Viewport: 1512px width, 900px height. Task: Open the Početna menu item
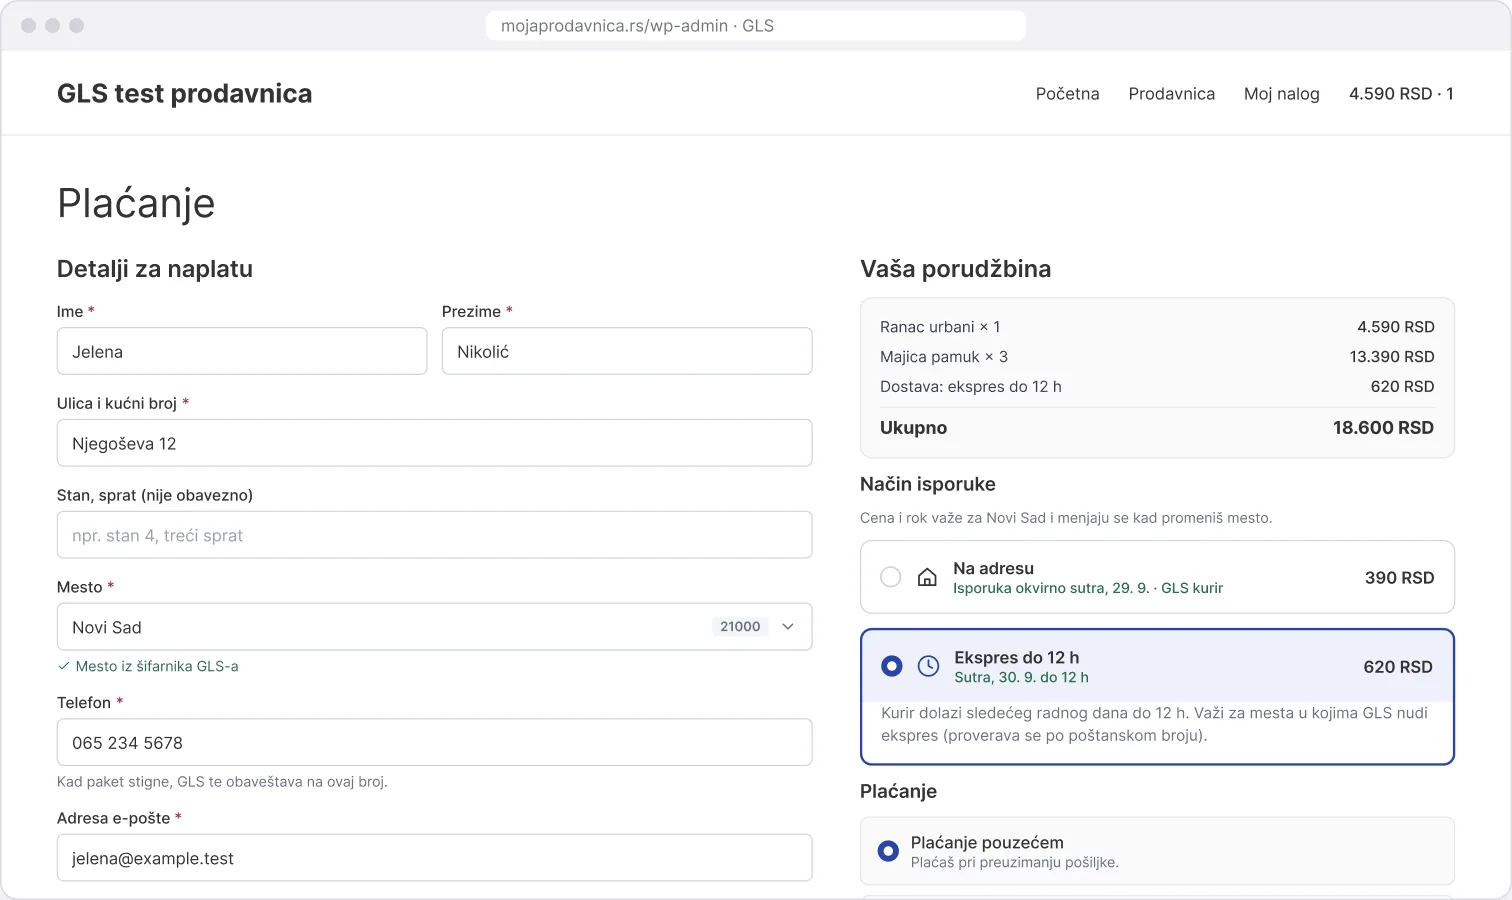point(1067,94)
